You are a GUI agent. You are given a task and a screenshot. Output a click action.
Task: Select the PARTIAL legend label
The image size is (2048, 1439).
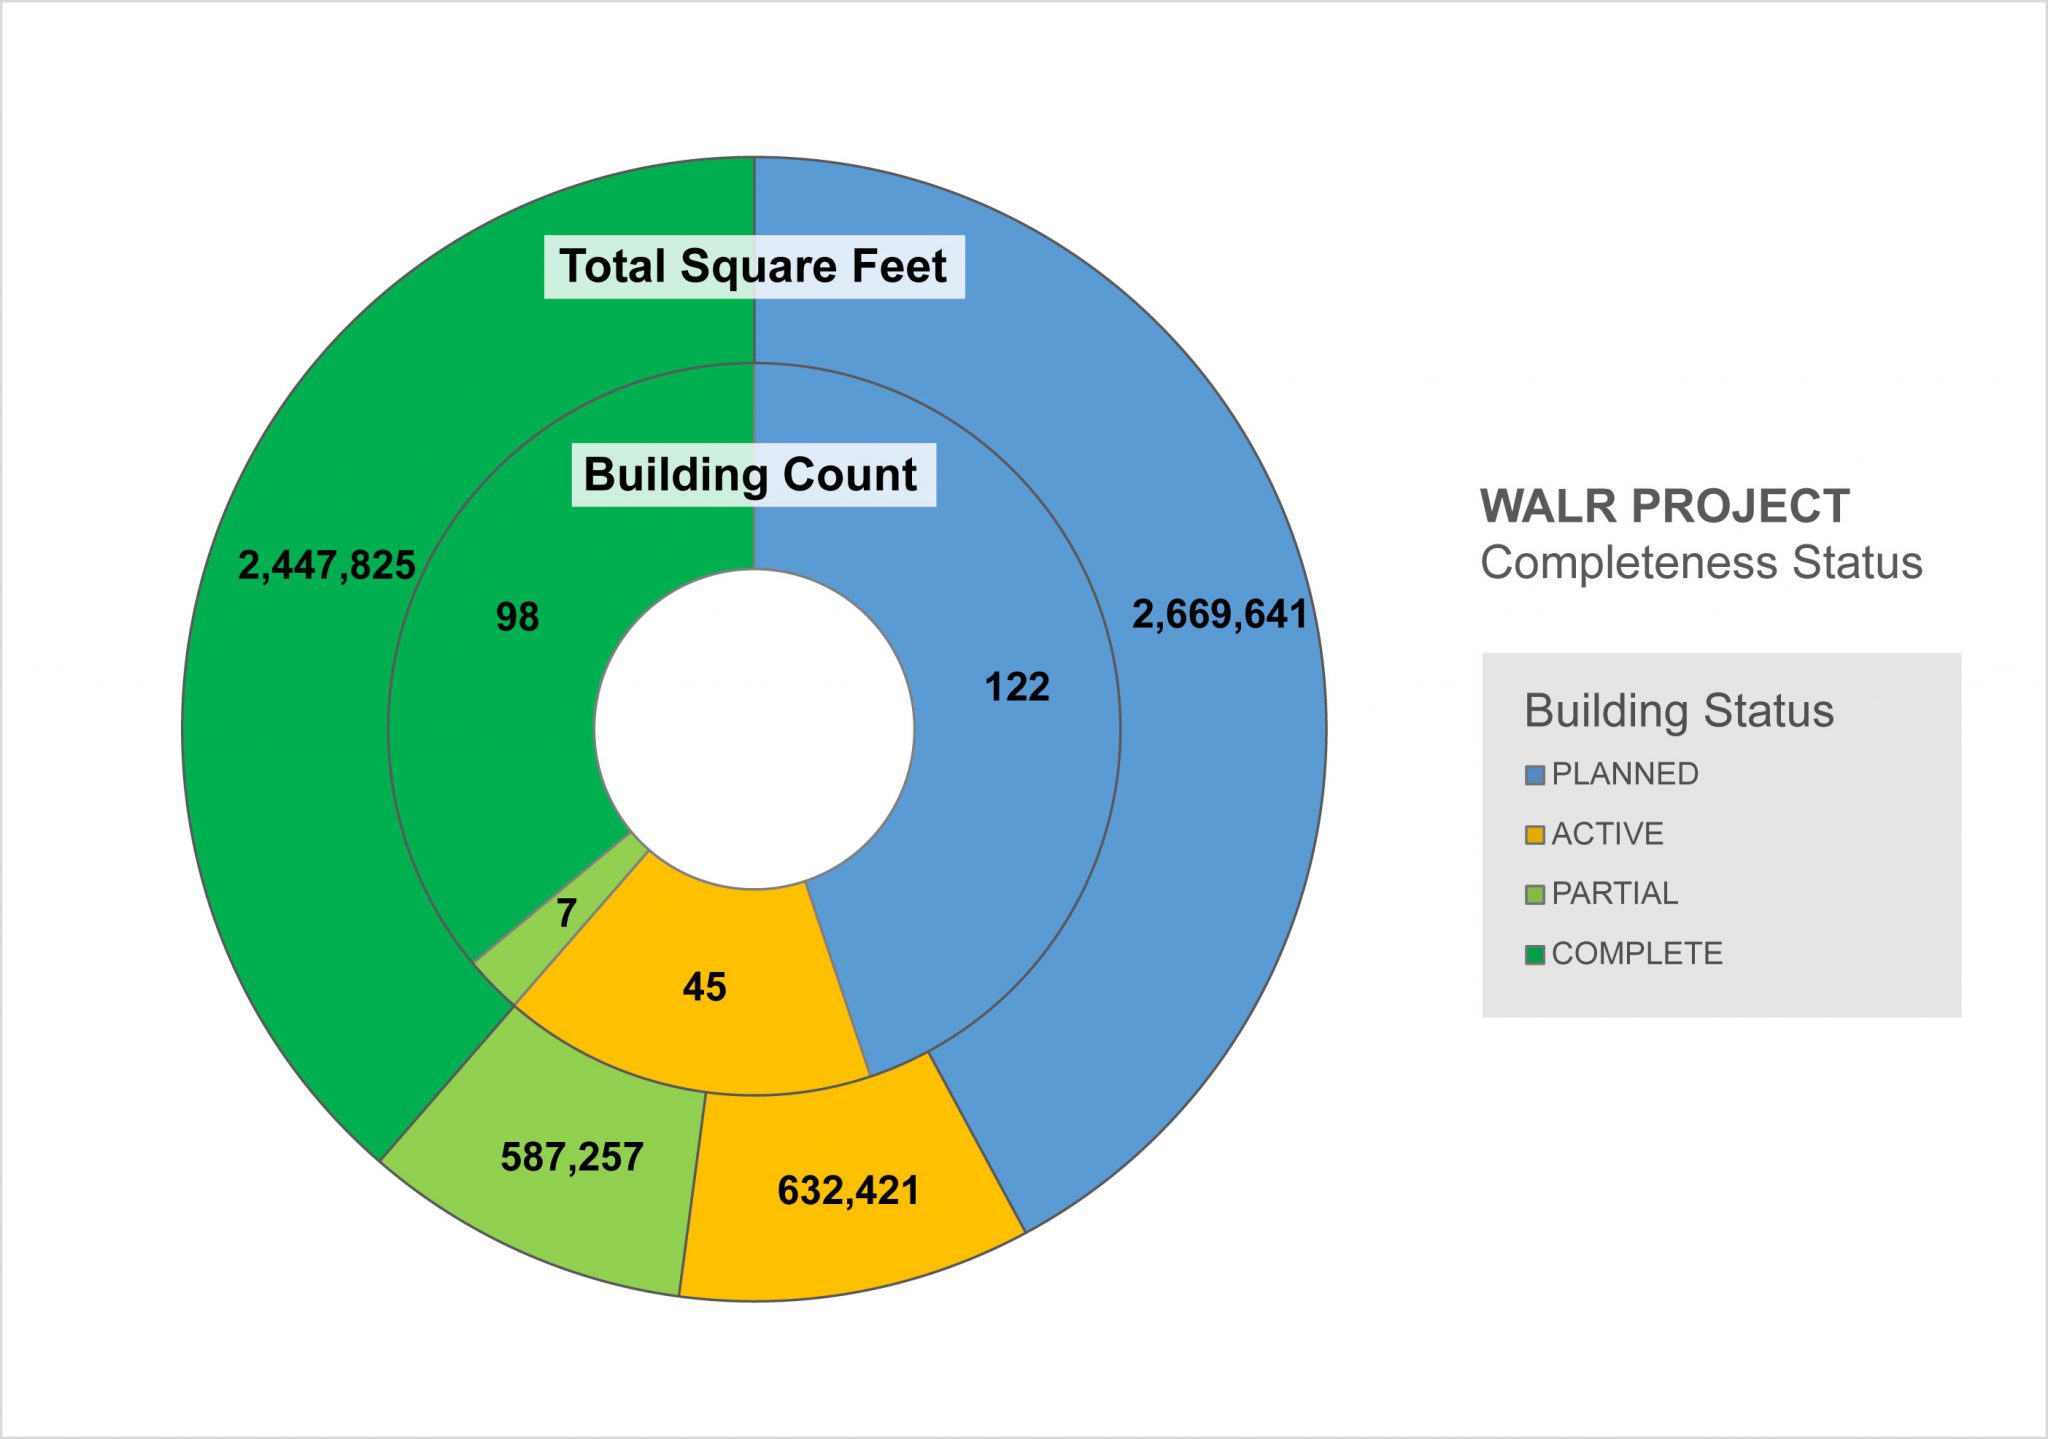(1614, 893)
